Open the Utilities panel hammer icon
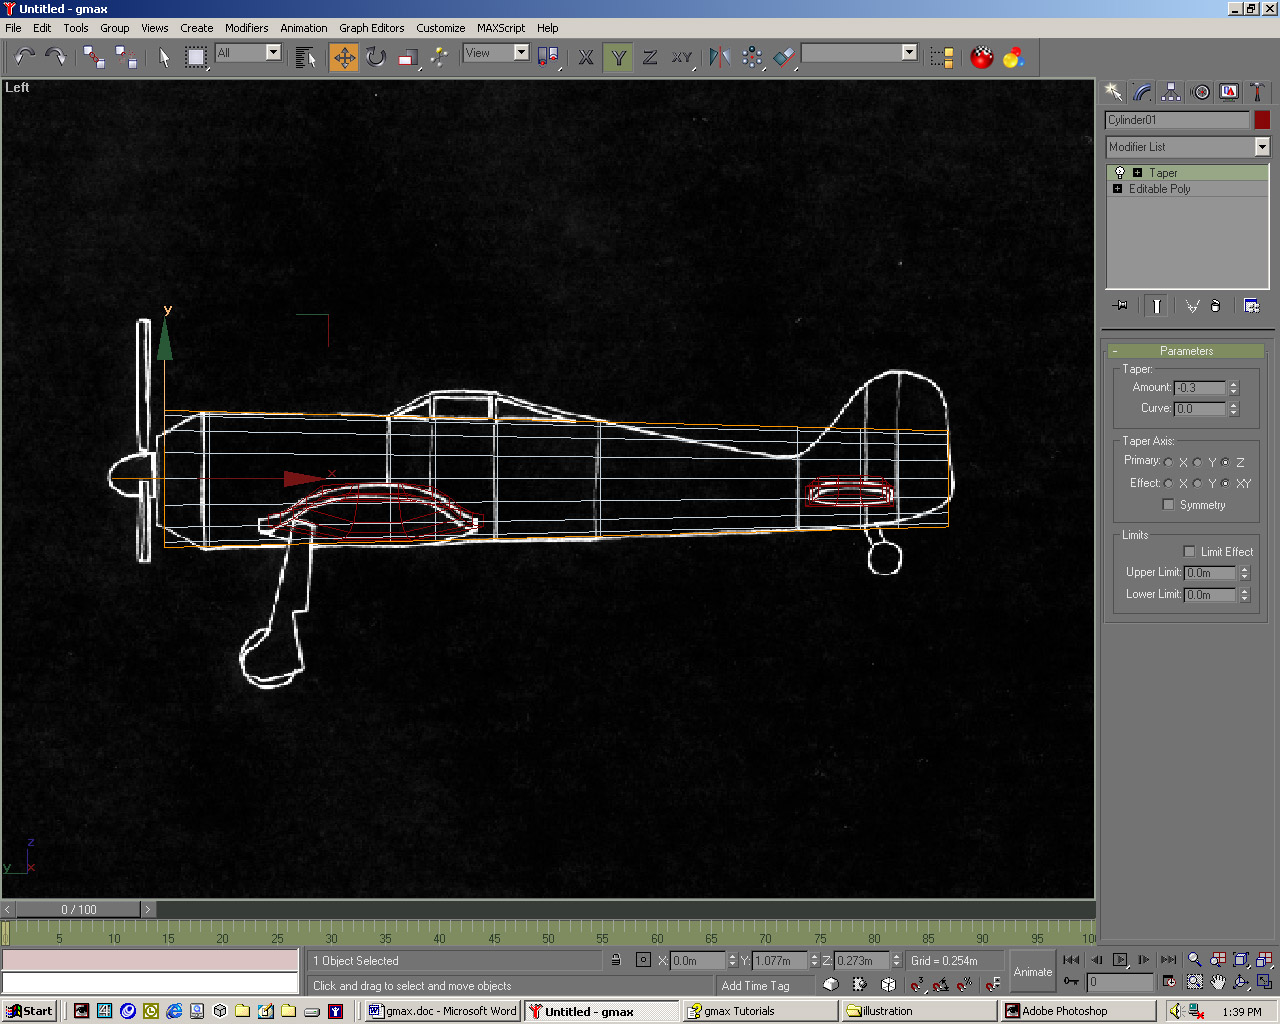The height and width of the screenshot is (1024, 1280). 1258,92
